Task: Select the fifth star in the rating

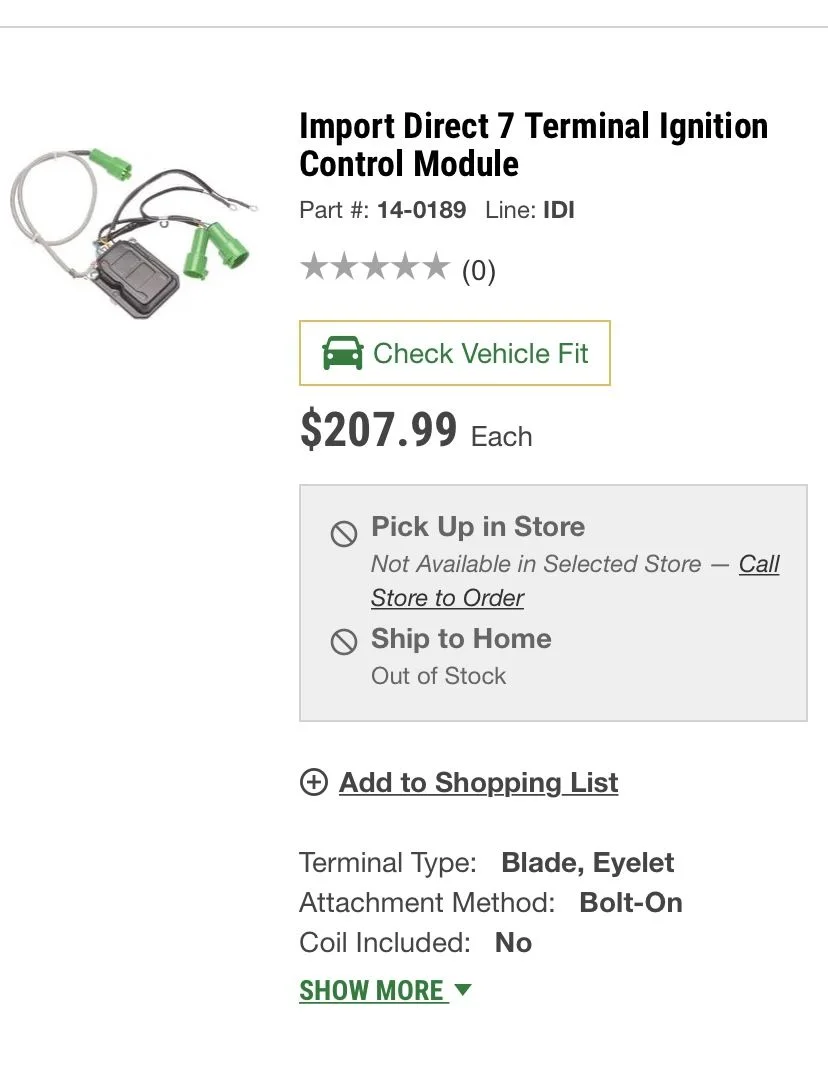Action: pos(435,267)
